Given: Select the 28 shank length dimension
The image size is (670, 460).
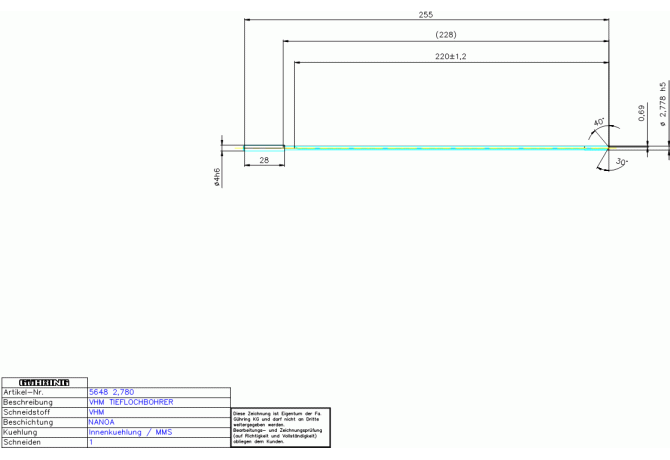Looking at the screenshot, I should (x=264, y=160).
